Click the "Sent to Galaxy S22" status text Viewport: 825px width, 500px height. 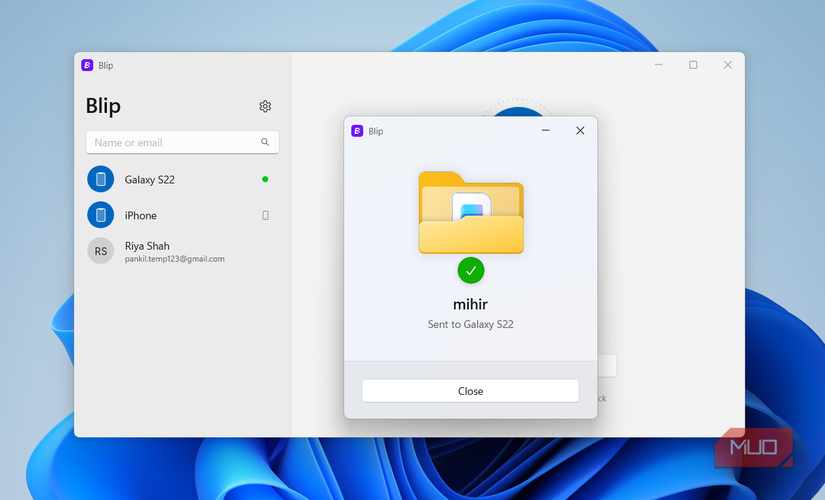[x=470, y=324]
